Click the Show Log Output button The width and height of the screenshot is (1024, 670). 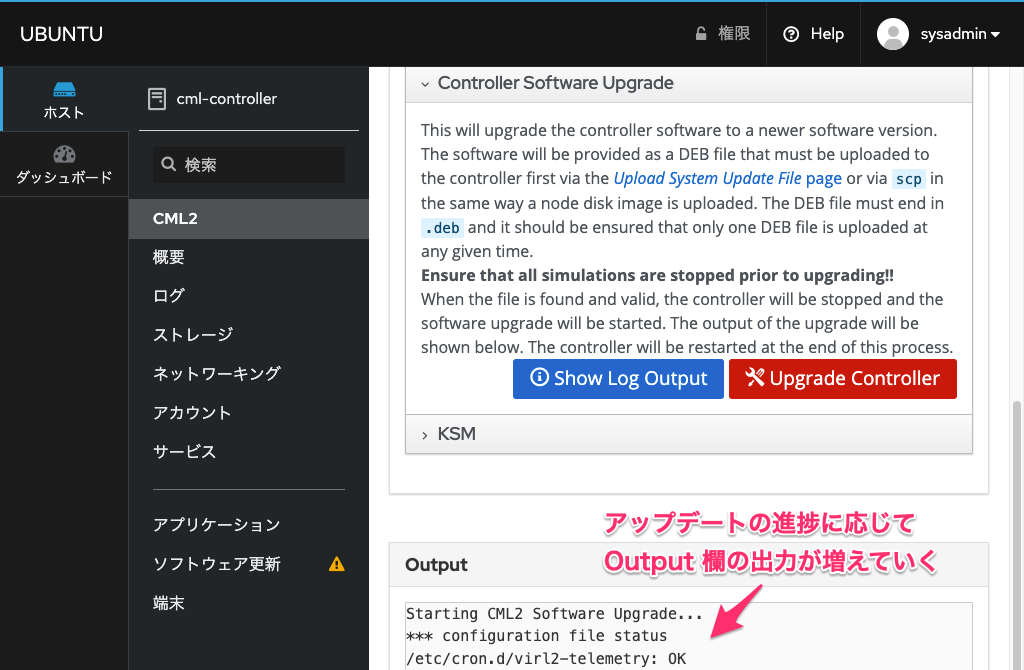tap(618, 379)
